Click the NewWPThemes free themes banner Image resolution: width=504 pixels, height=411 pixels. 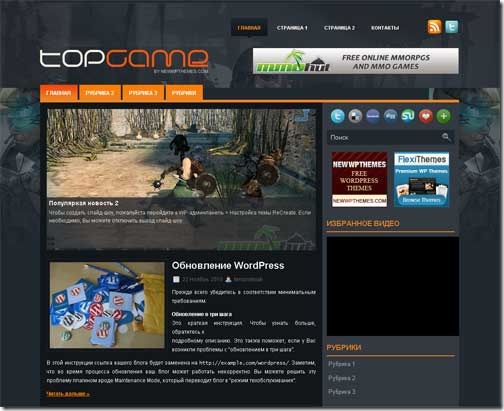[x=359, y=179]
